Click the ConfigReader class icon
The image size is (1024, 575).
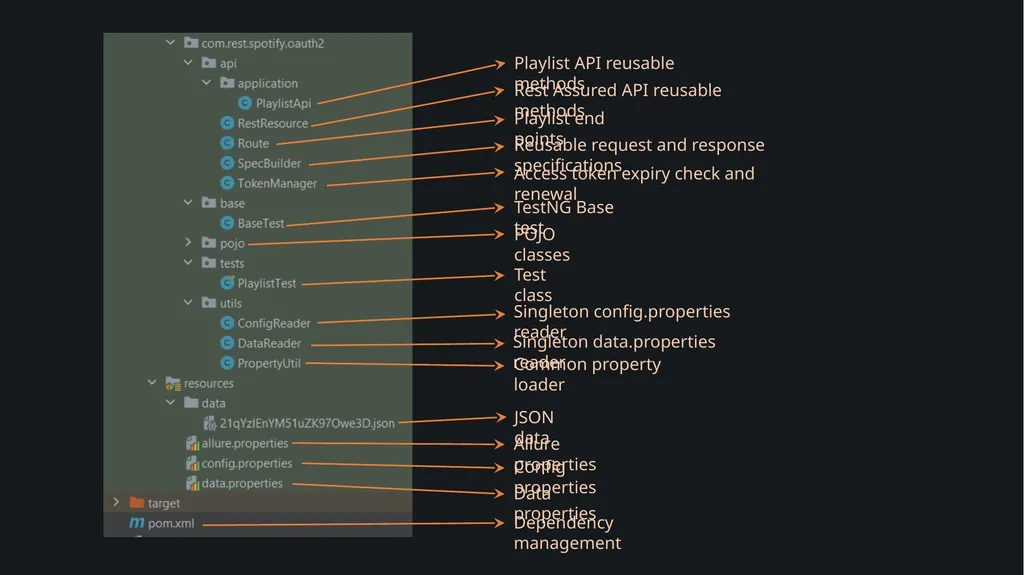[227, 323]
